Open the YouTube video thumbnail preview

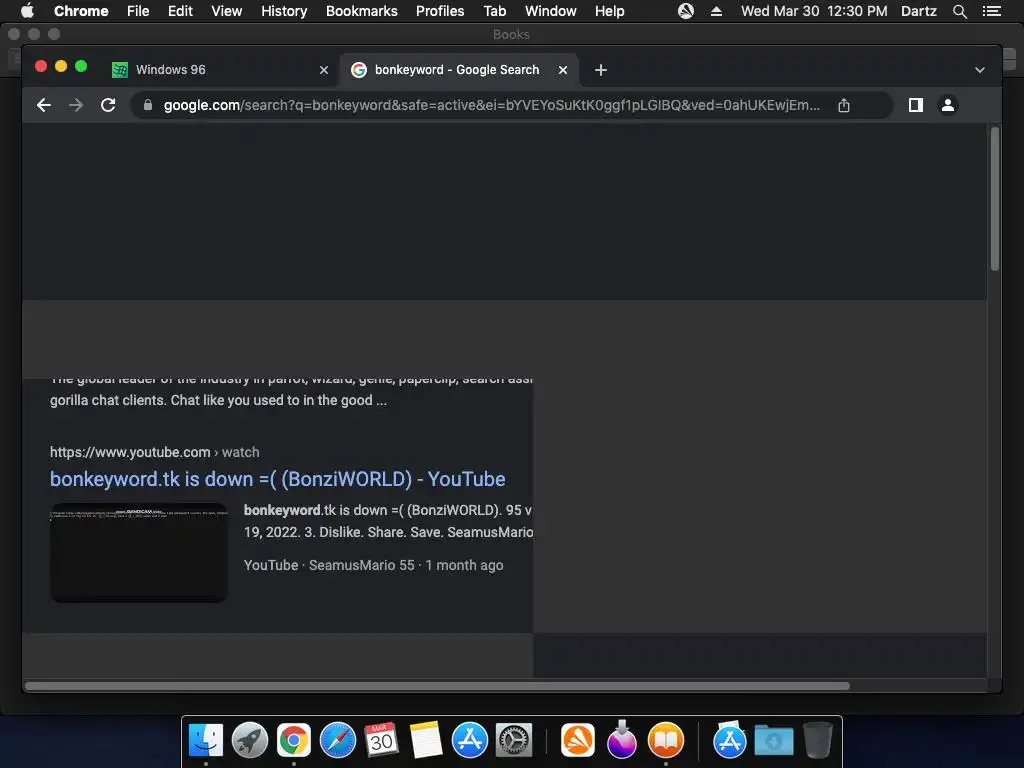click(x=139, y=552)
